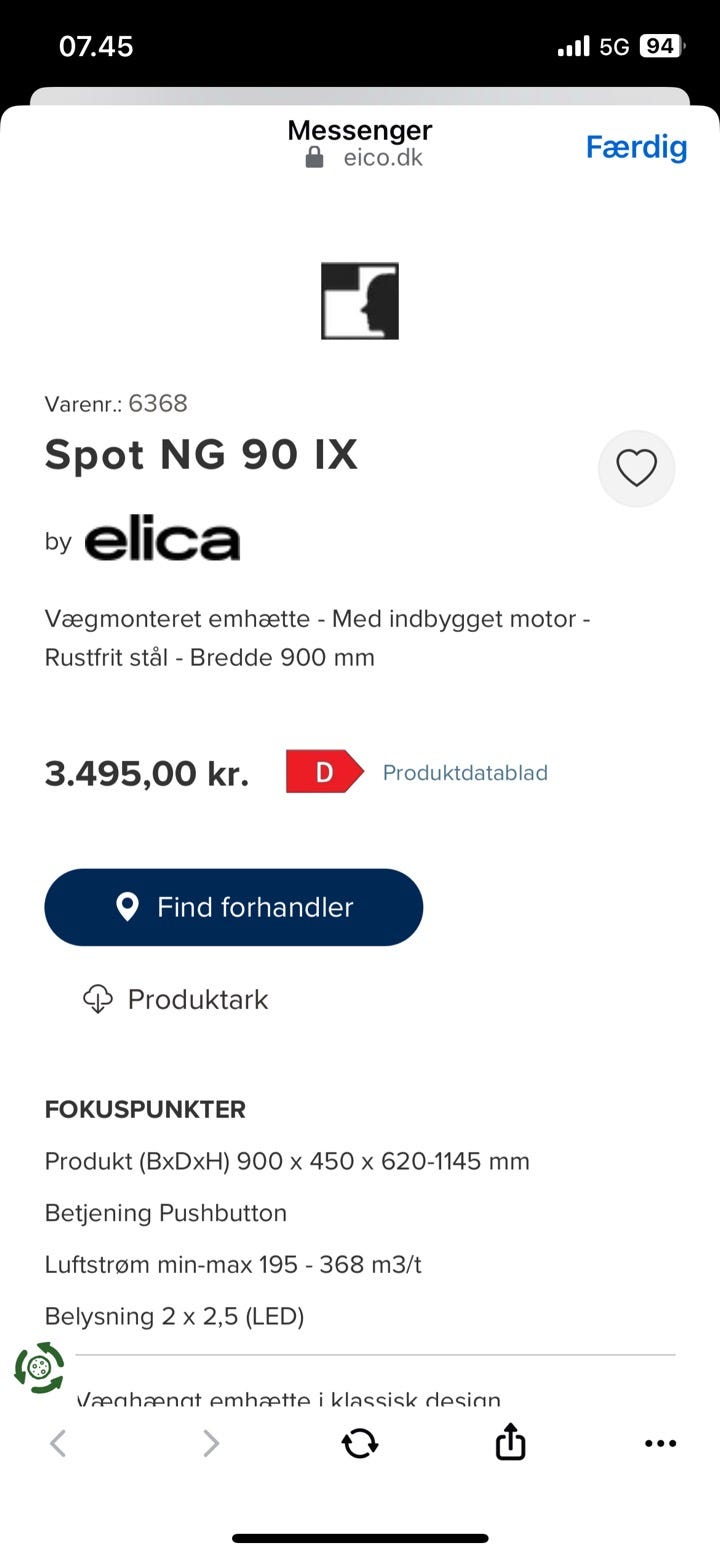Go forward with the right chevron
720x1558 pixels.
coord(210,1443)
